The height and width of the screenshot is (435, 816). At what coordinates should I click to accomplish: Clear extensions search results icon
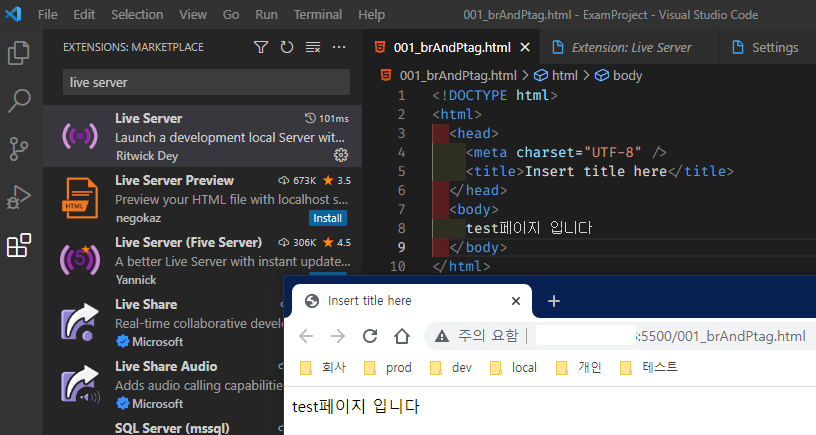point(313,47)
